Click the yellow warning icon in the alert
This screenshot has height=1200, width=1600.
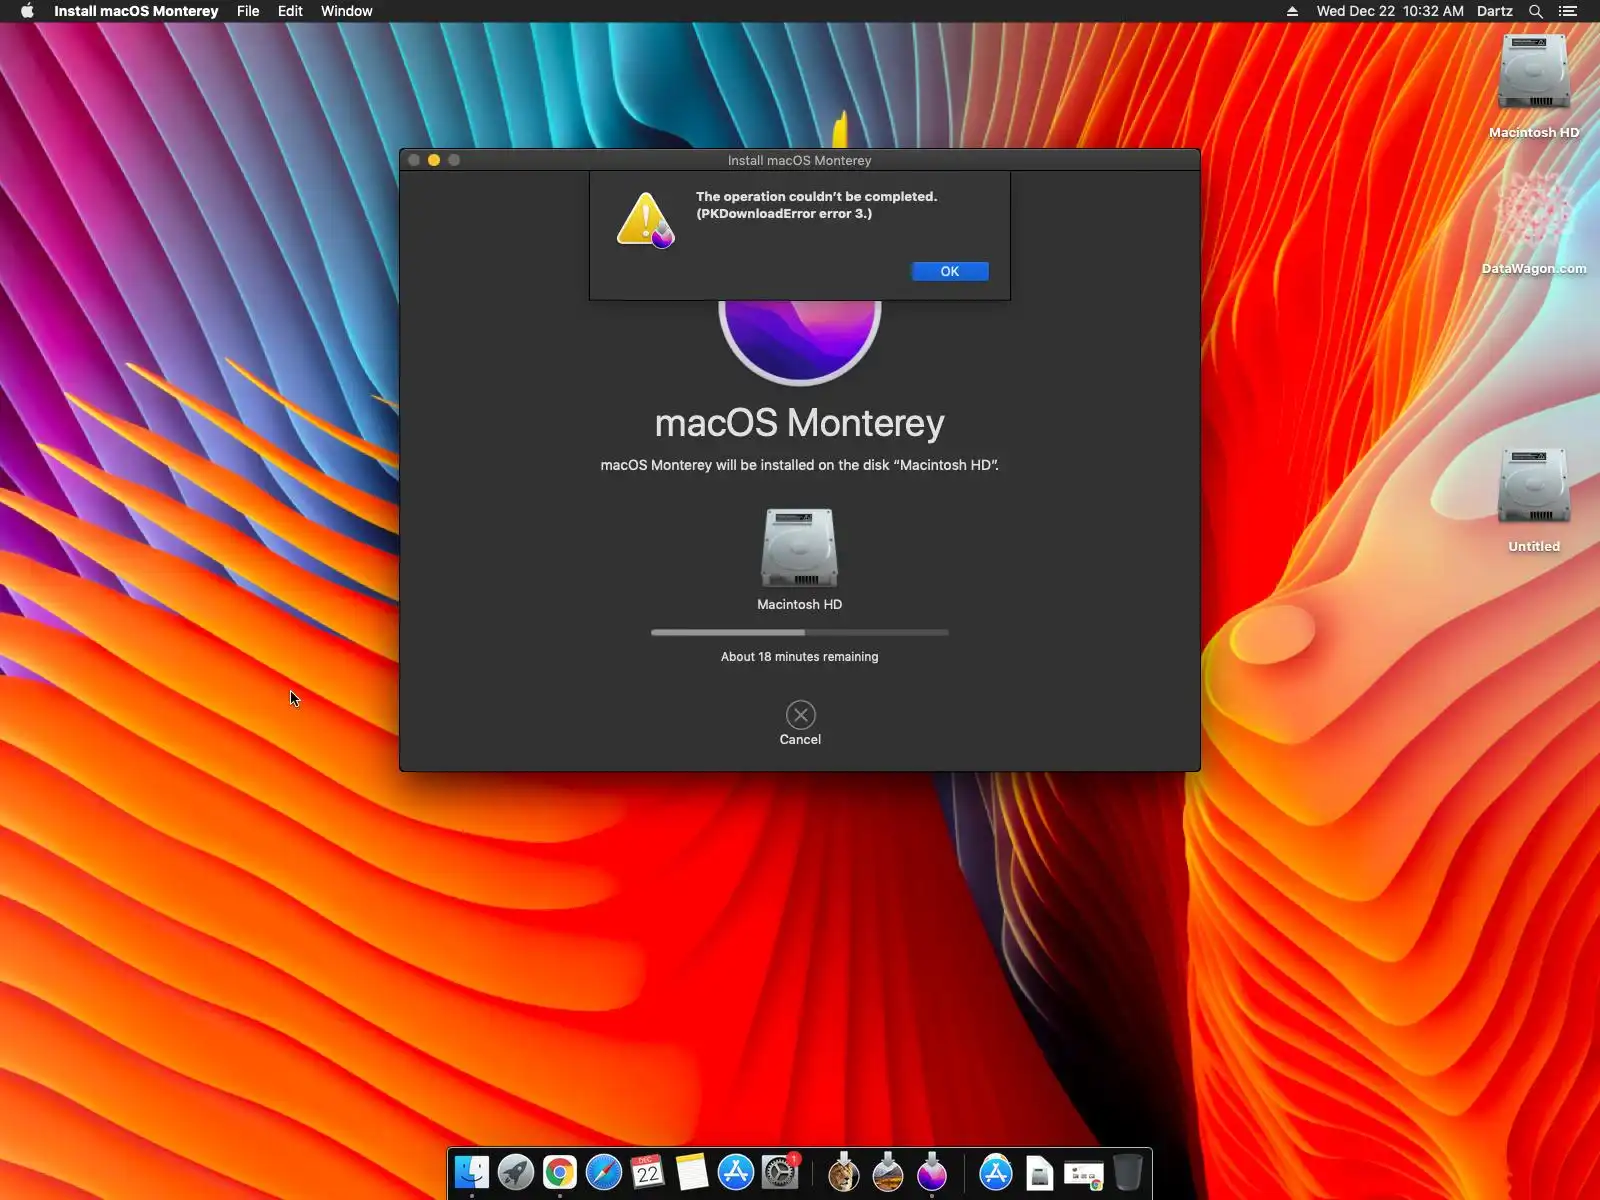[x=646, y=220]
